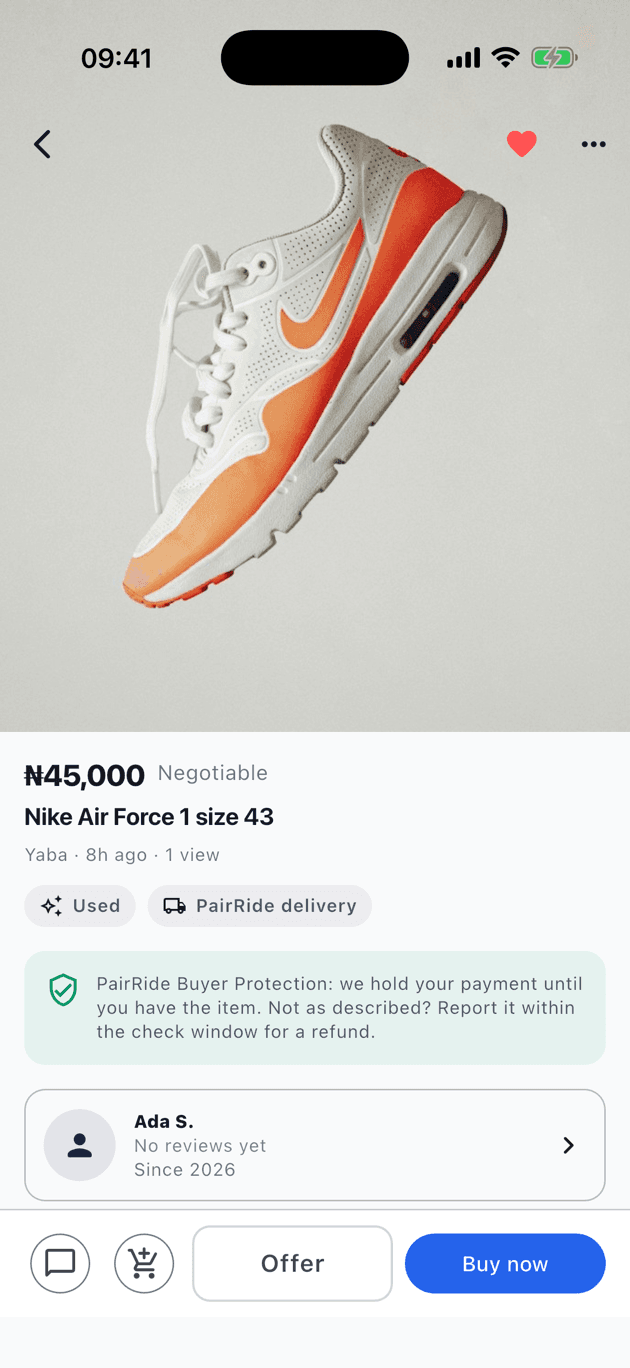Viewport: 630px width, 1368px height.
Task: Tap the Buy now button
Action: pos(505,1263)
